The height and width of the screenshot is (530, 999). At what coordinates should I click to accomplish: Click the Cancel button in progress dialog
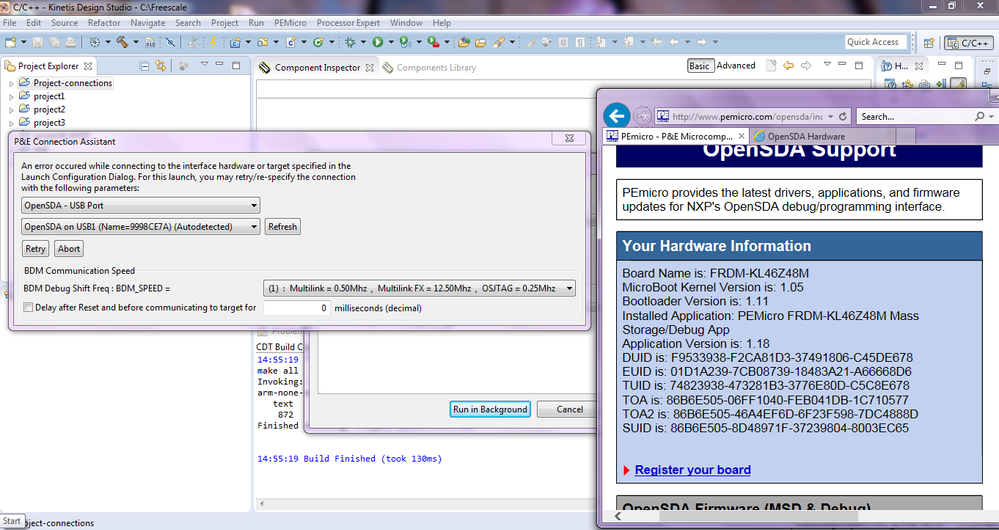coord(566,410)
